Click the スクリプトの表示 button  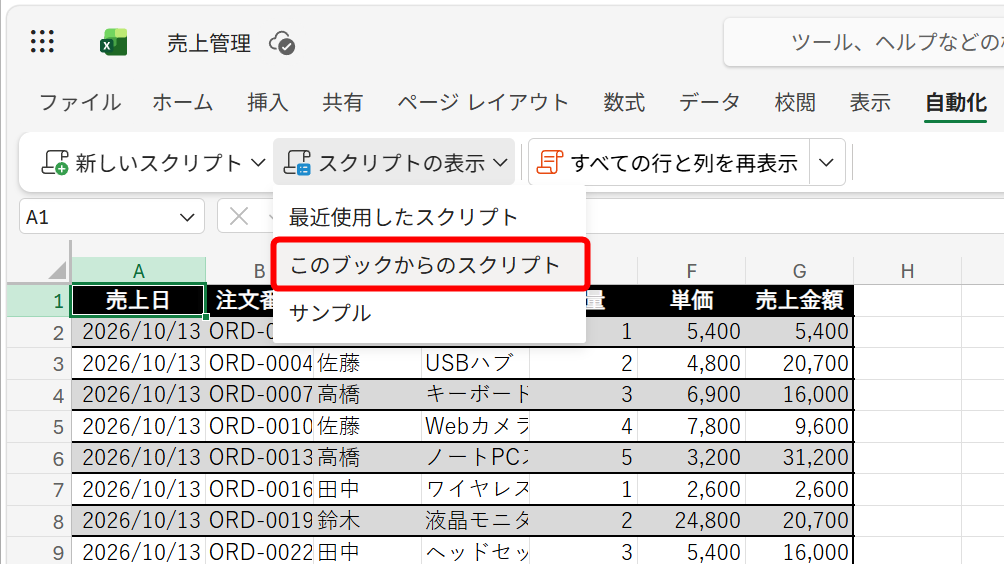(x=394, y=163)
